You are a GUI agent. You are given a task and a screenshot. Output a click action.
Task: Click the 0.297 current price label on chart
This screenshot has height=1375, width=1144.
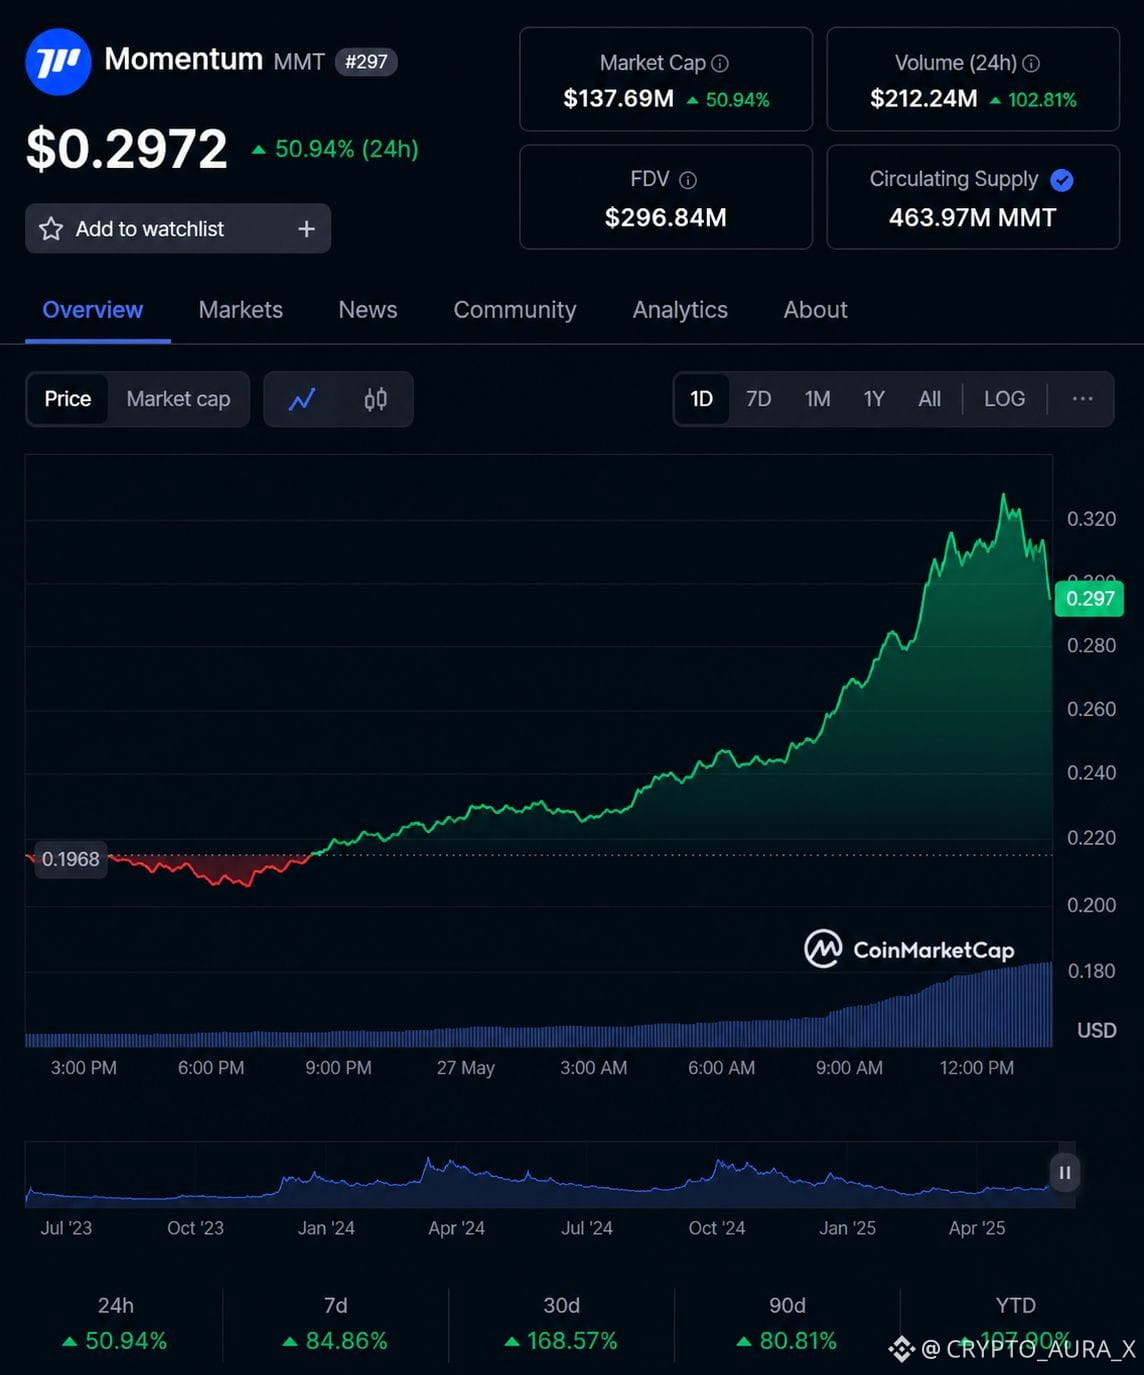click(1089, 598)
